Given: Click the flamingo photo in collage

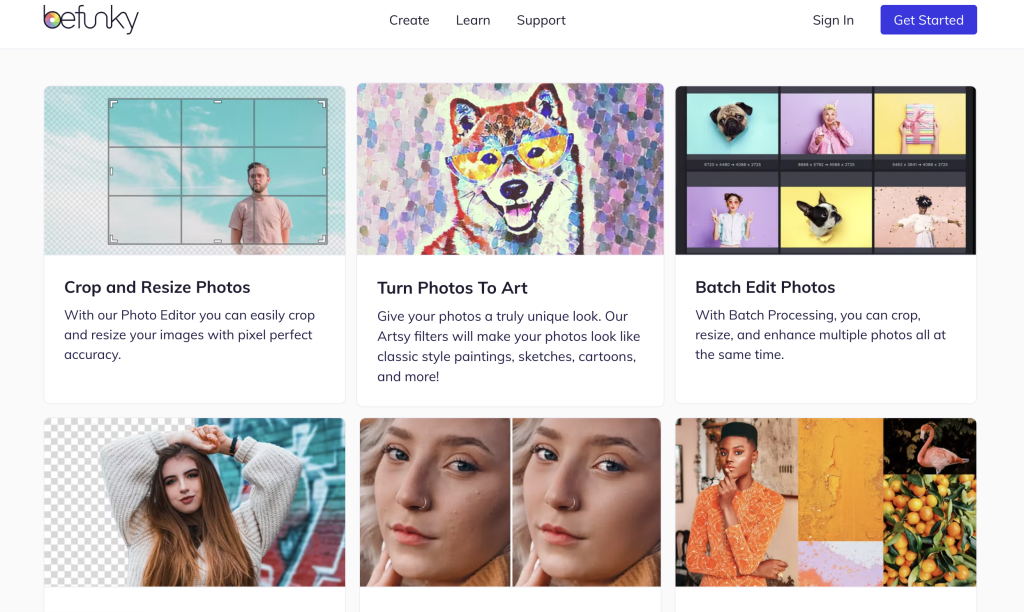Looking at the screenshot, I should 930,446.
